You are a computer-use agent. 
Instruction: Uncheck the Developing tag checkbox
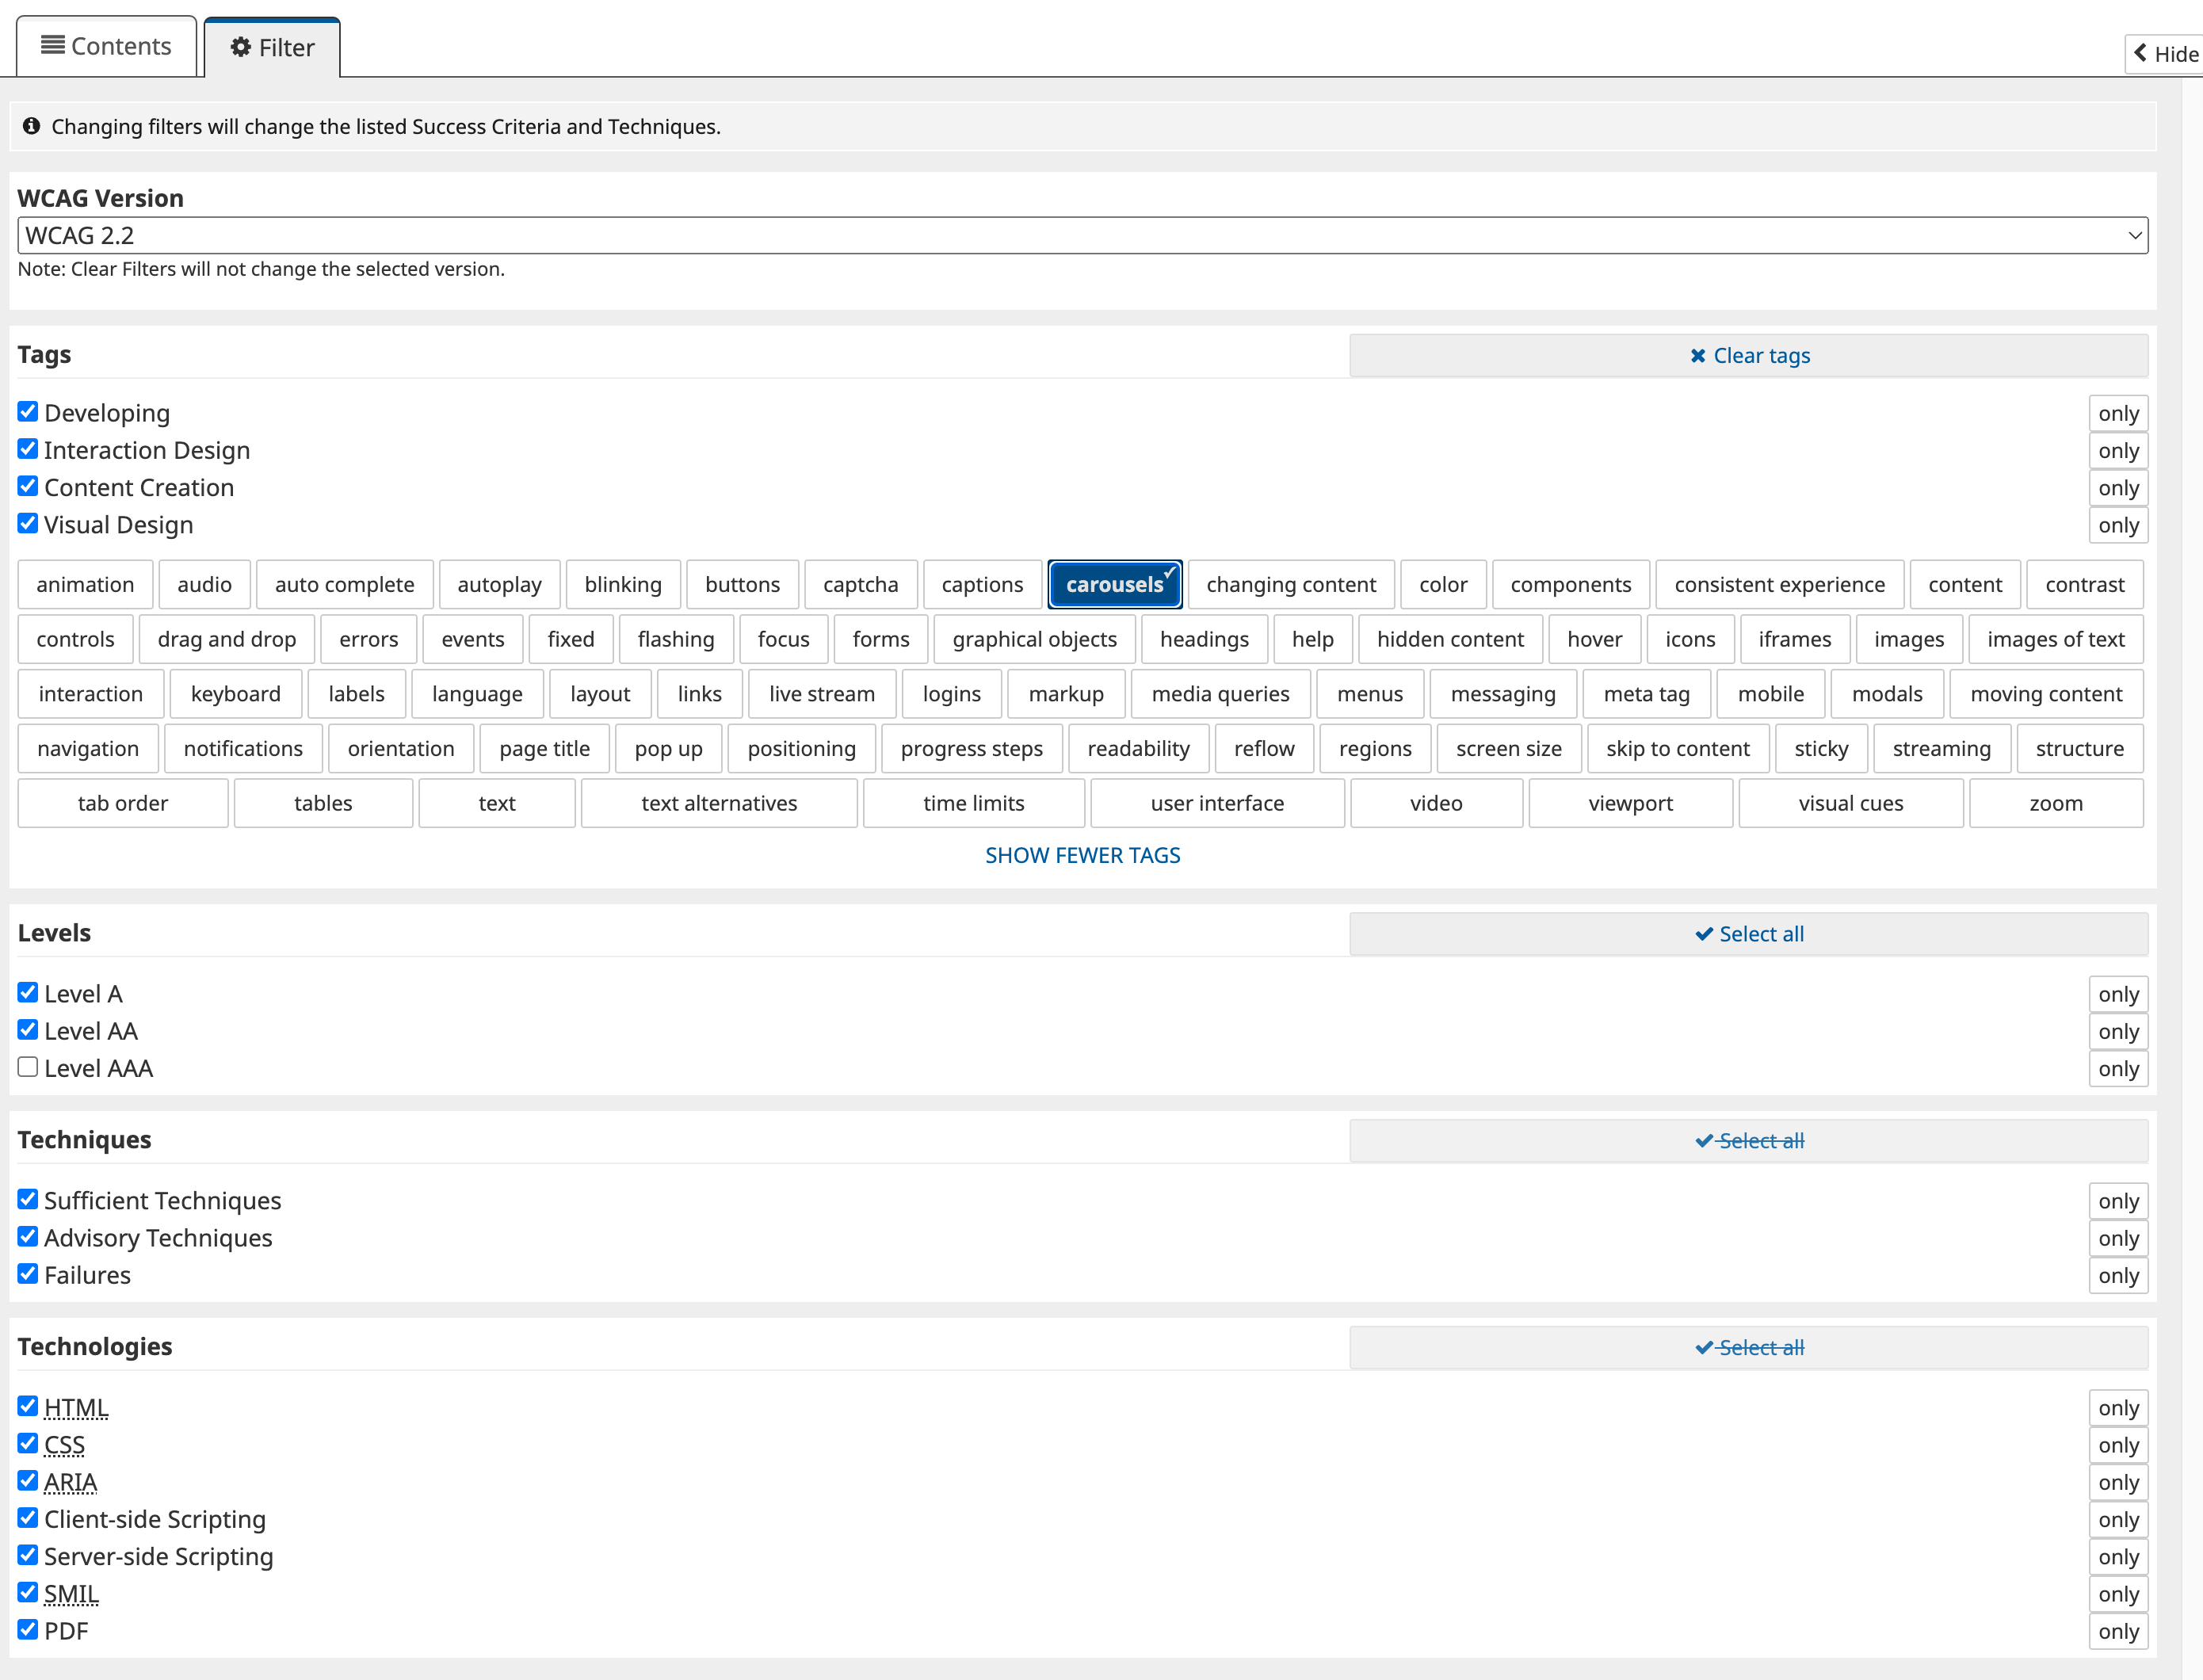(27, 410)
